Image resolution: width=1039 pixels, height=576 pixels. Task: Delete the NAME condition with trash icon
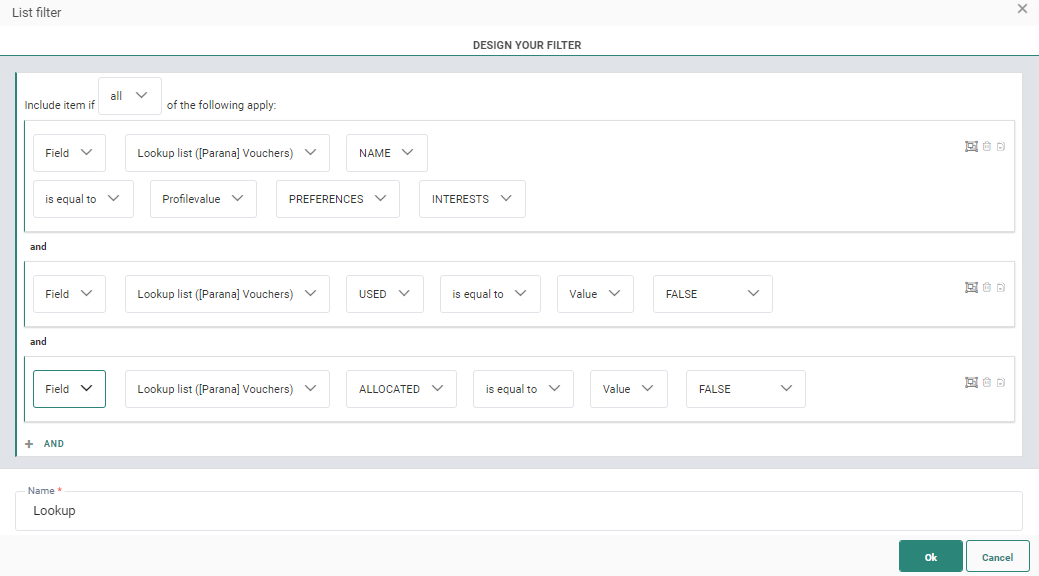click(x=987, y=146)
